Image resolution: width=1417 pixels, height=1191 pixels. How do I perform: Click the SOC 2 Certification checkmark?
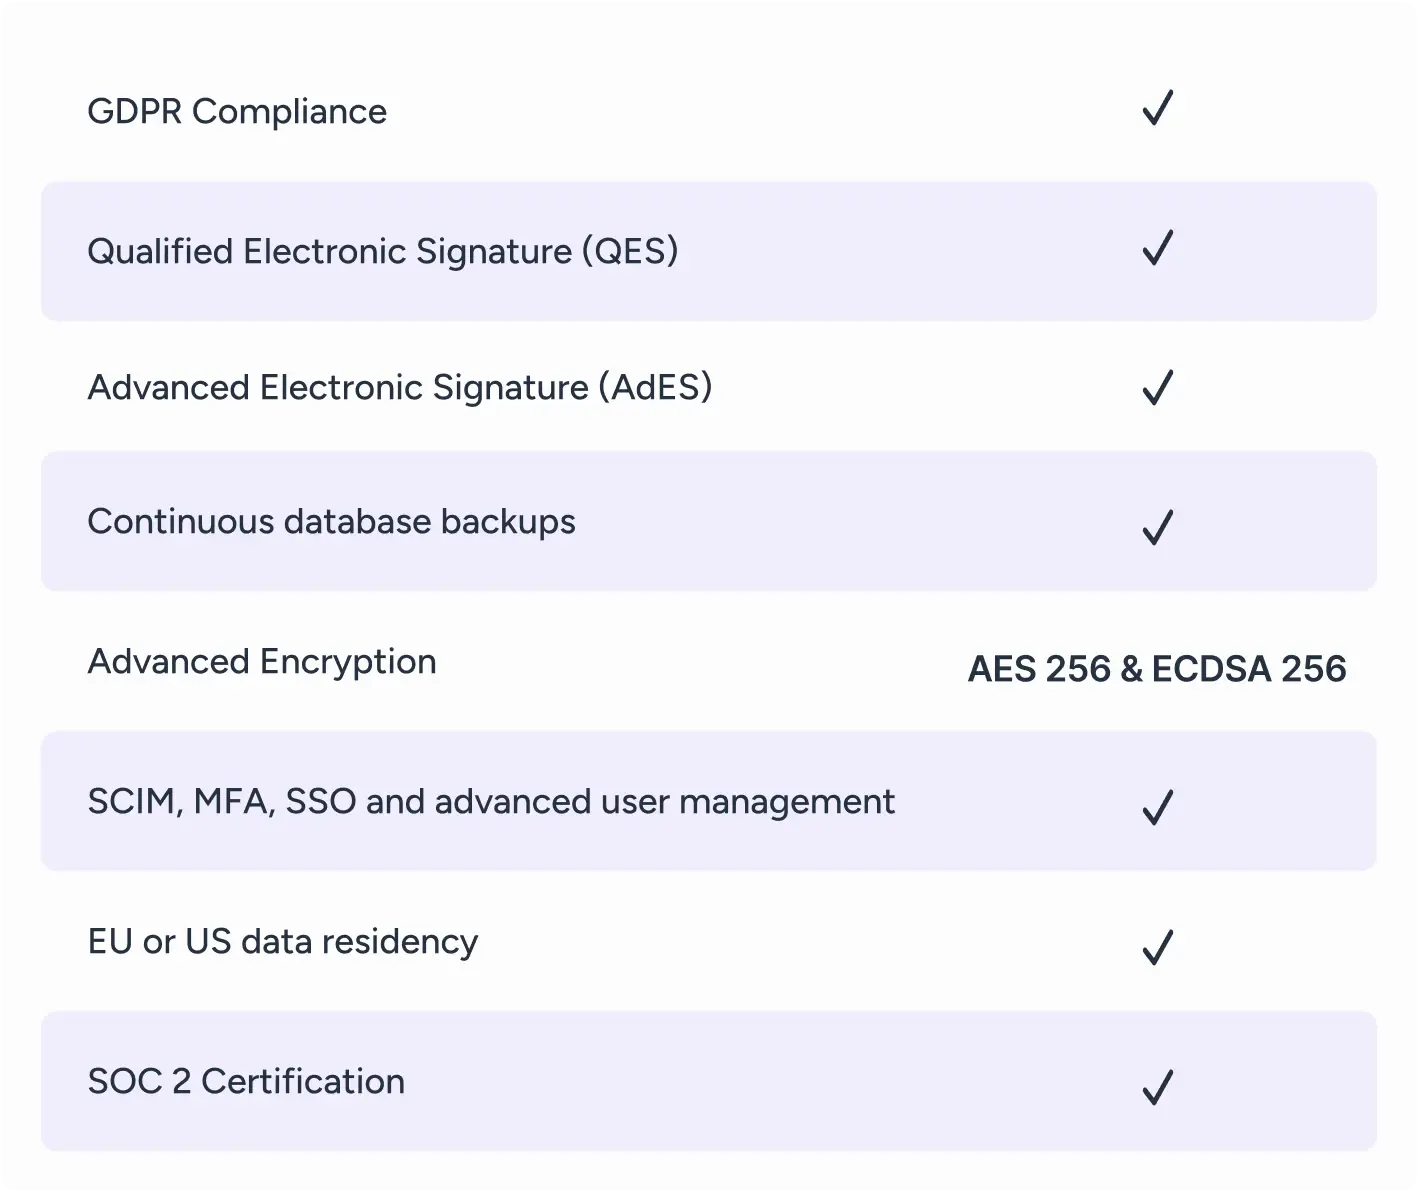1157,1087
